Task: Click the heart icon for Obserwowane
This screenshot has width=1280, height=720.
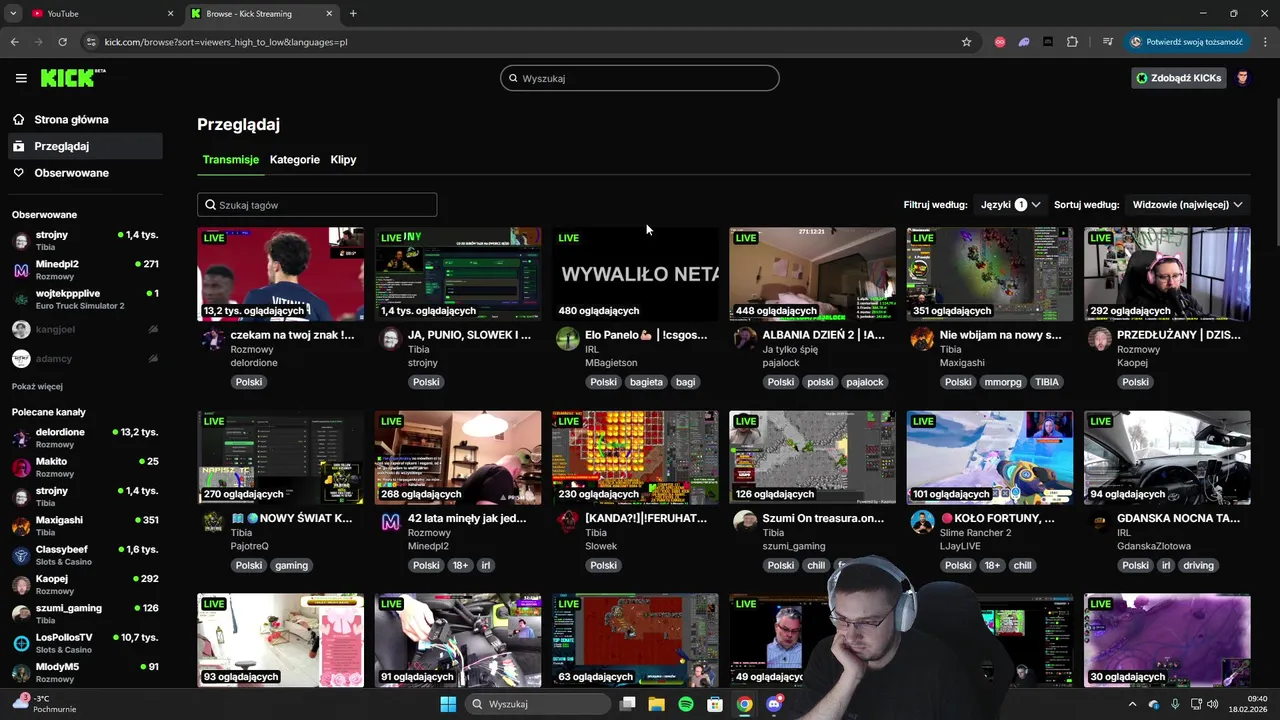Action: [x=19, y=173]
